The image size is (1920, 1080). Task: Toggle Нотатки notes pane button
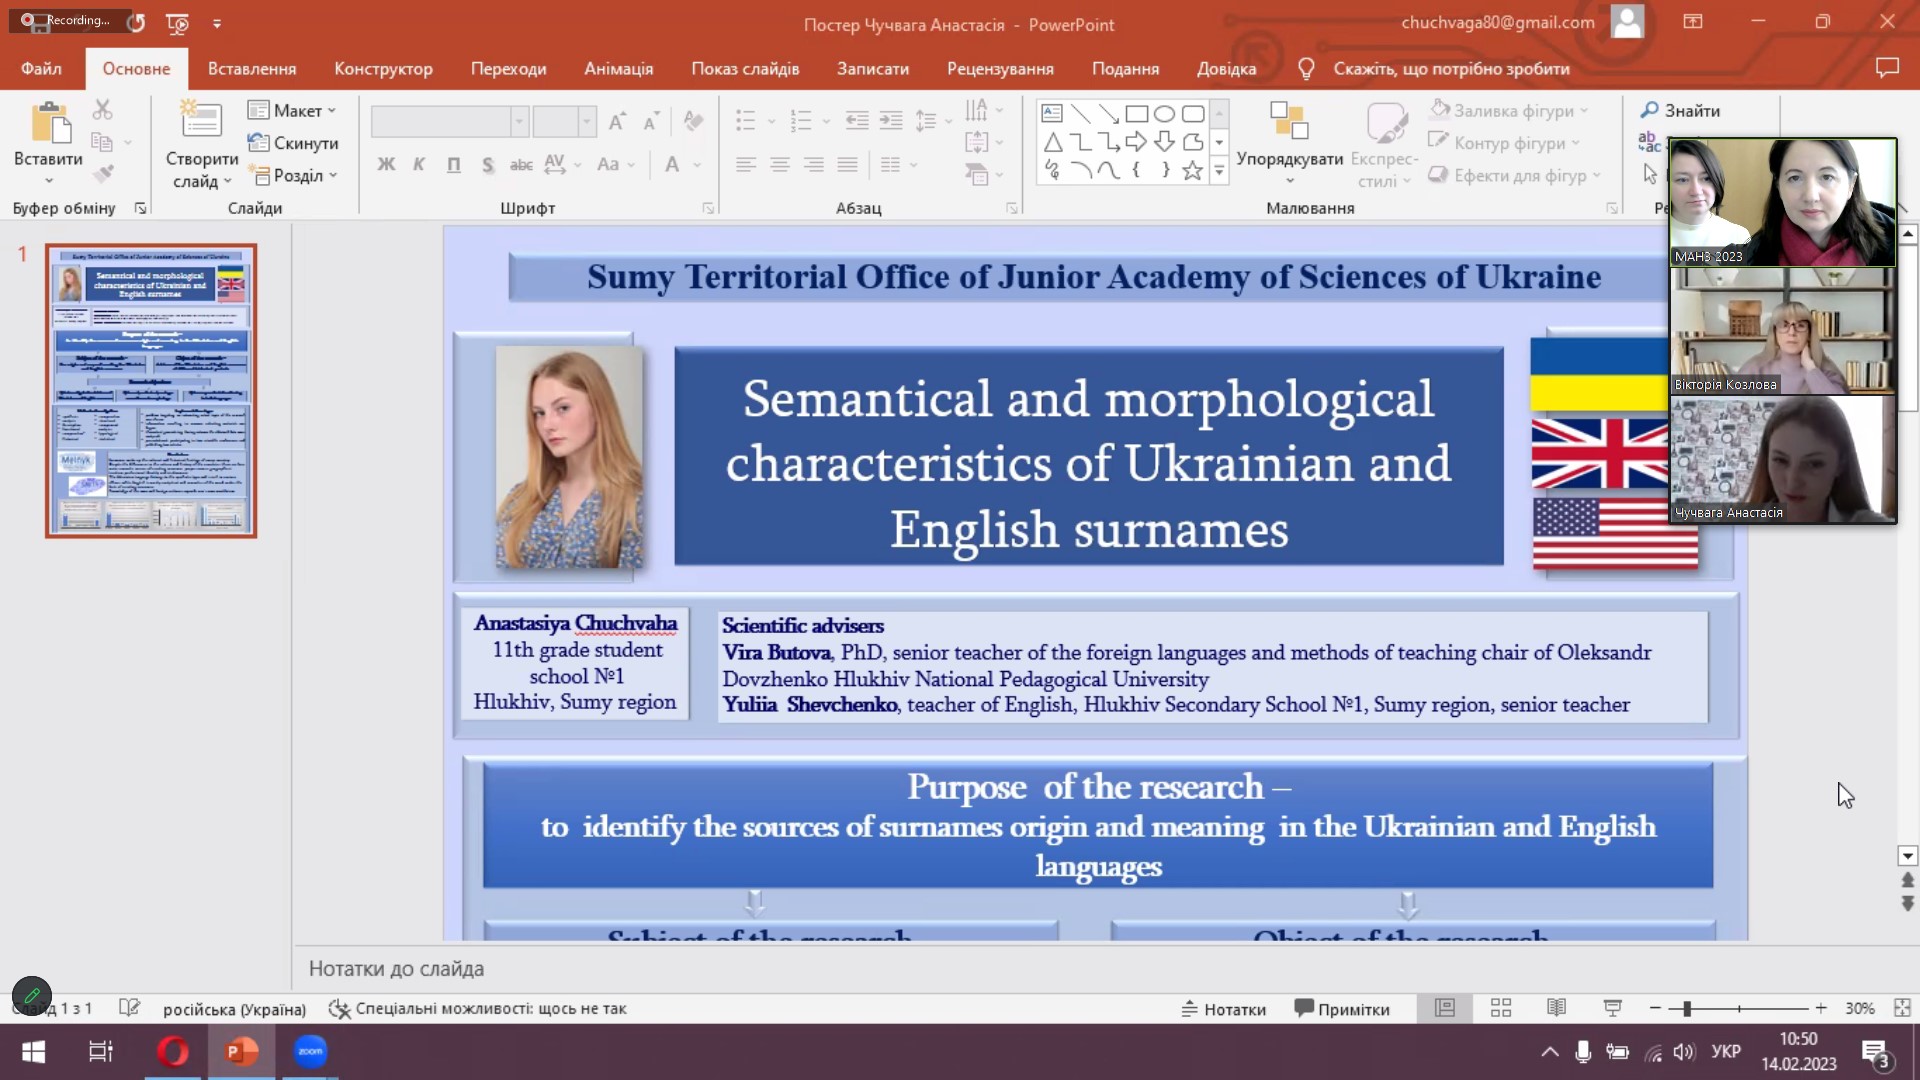1224,1009
